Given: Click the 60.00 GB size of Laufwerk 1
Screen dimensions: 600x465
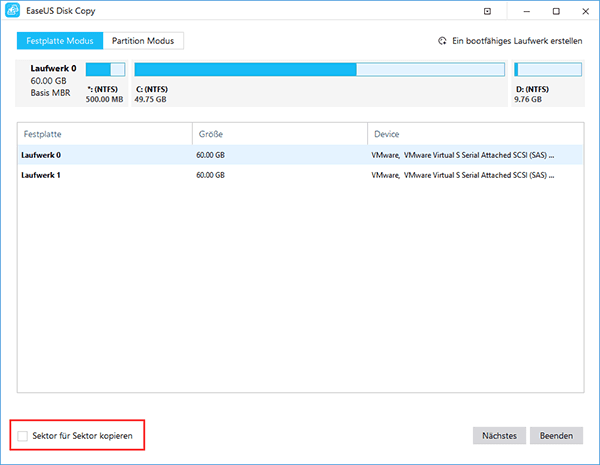Looking at the screenshot, I should [210, 175].
